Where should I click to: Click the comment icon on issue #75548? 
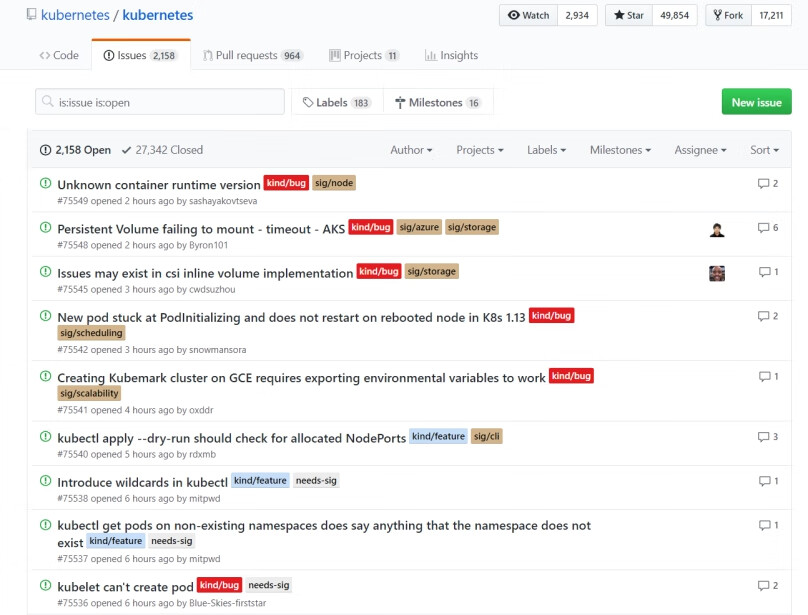763,228
